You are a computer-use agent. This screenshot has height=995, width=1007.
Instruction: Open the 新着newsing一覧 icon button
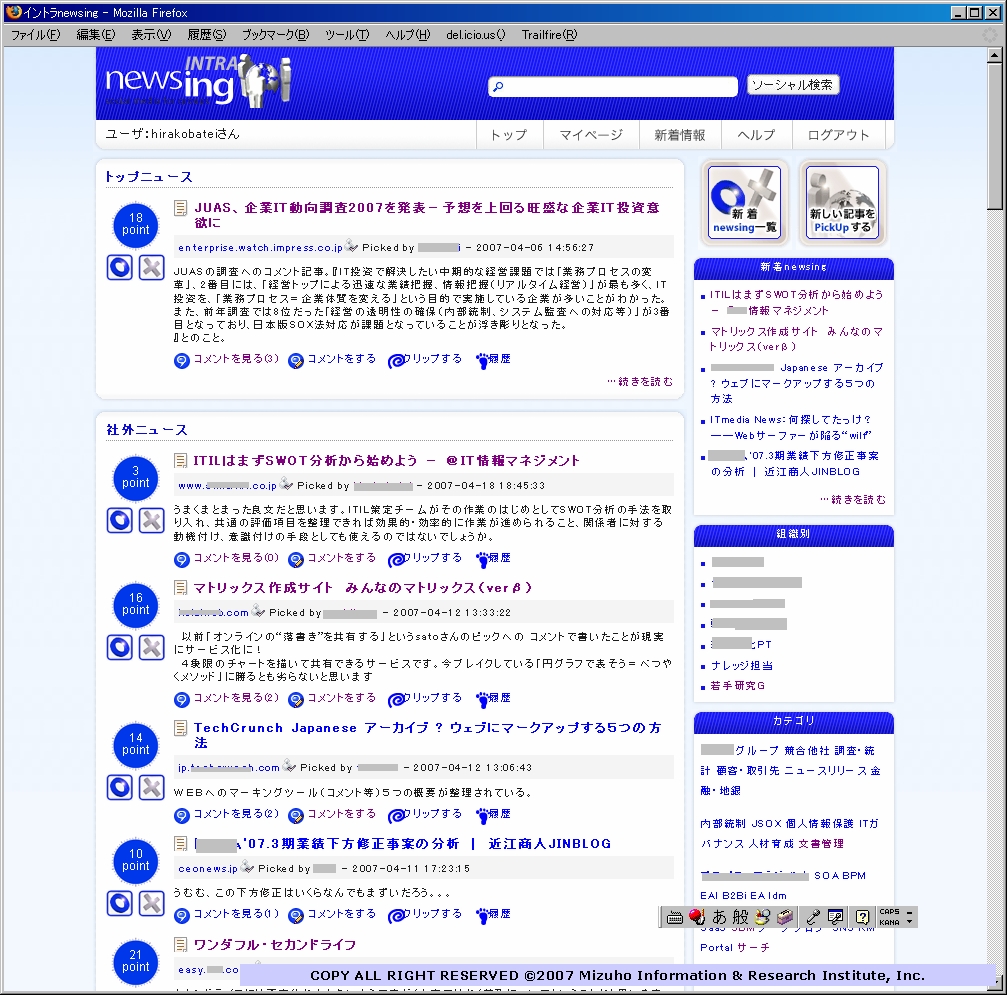click(744, 202)
